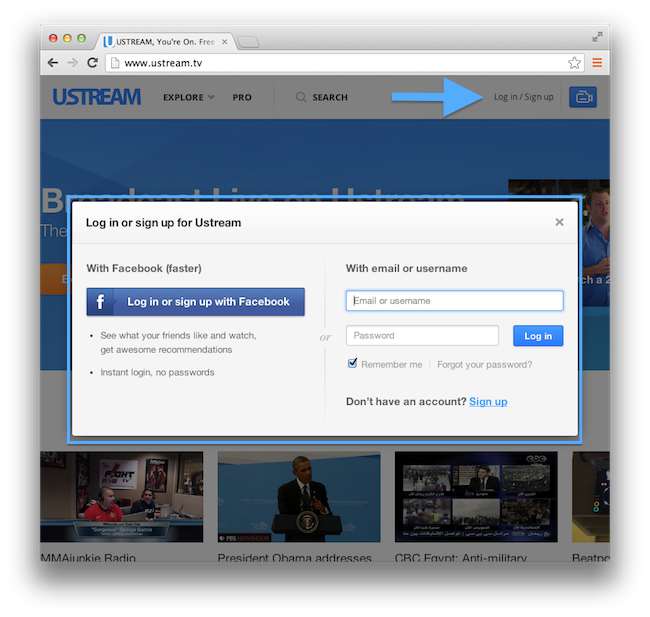
Task: Click the CBC Egypt: Anti-military title
Action: [461, 557]
